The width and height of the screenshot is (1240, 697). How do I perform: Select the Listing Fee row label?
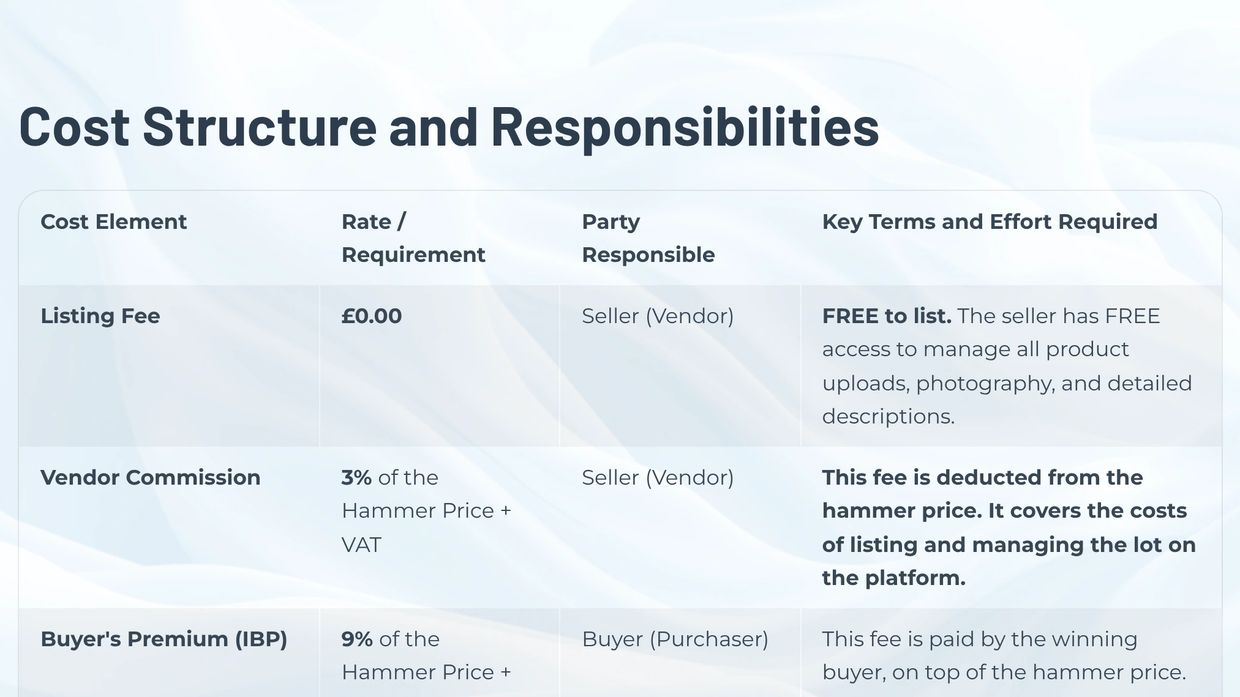pyautogui.click(x=100, y=316)
